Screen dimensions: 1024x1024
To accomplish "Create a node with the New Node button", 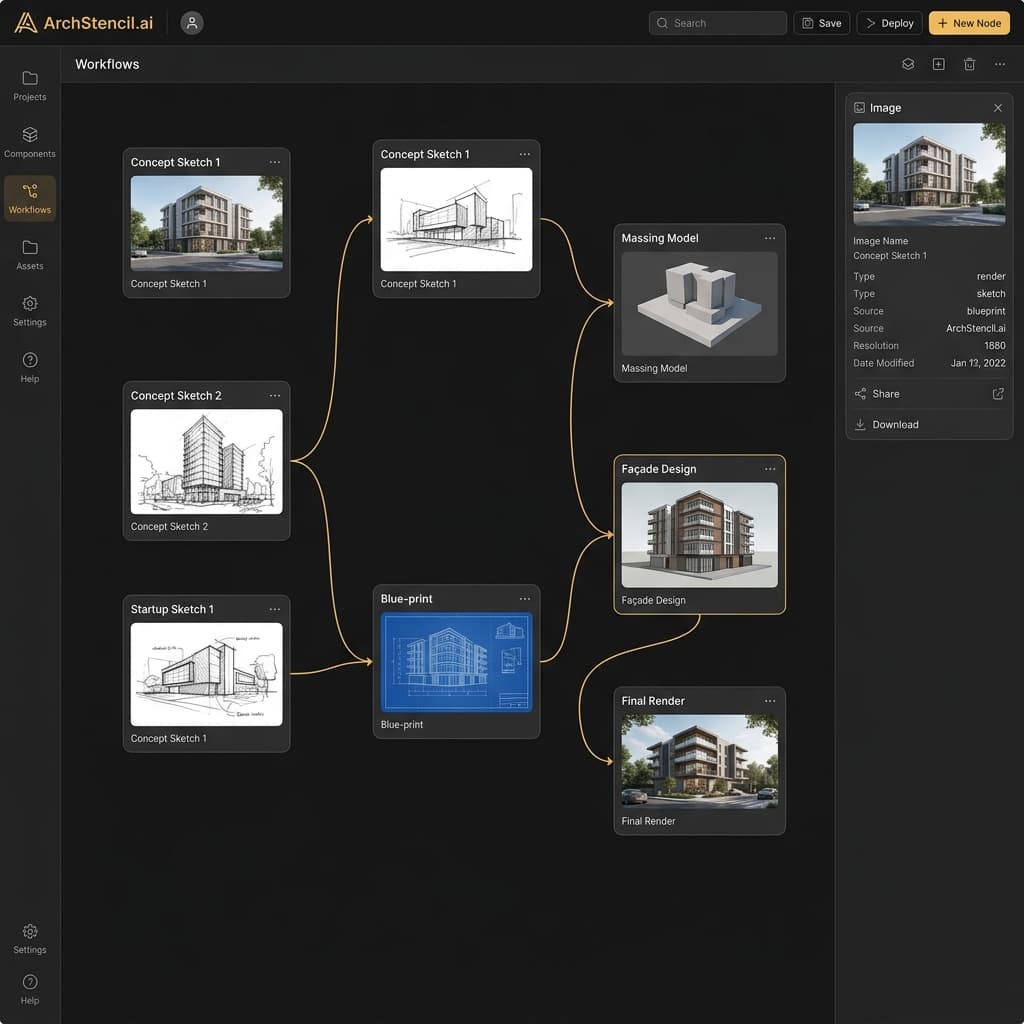I will (x=968, y=22).
